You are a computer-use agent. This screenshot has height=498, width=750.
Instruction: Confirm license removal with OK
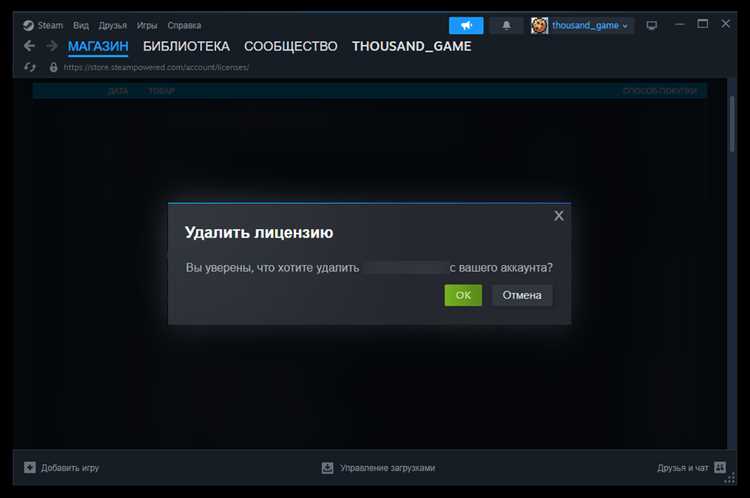(x=463, y=295)
